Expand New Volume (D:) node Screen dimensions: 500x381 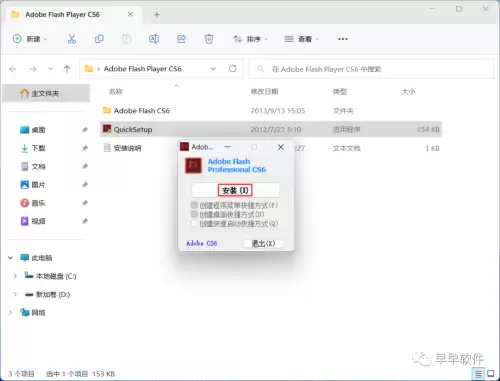15,294
